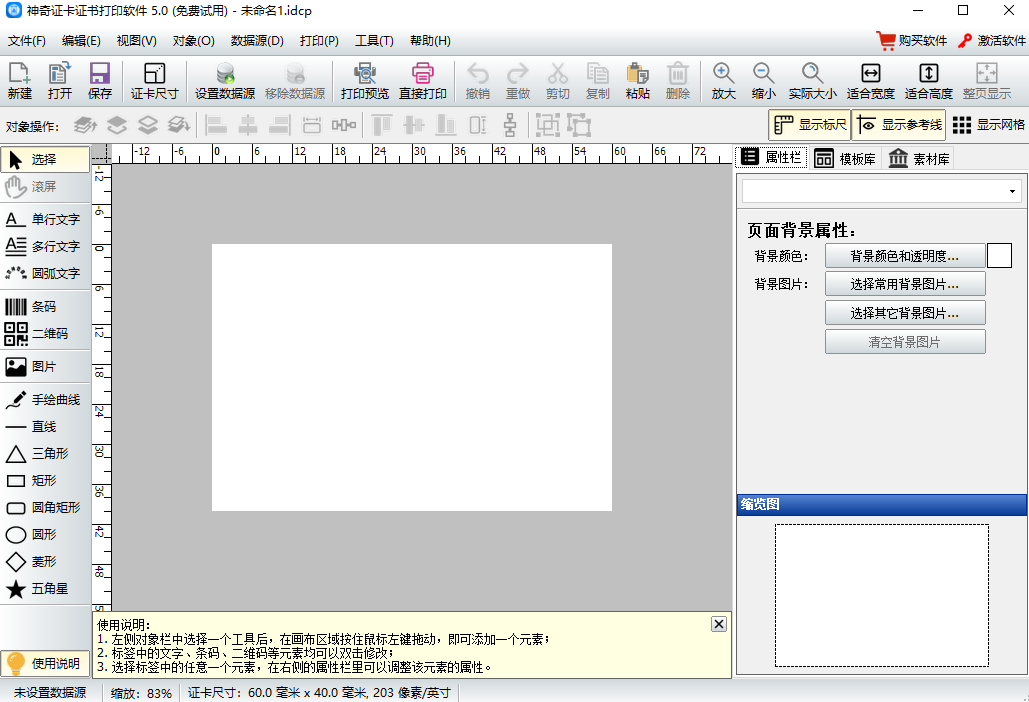Select the 三角形 triangle tool

45,453
